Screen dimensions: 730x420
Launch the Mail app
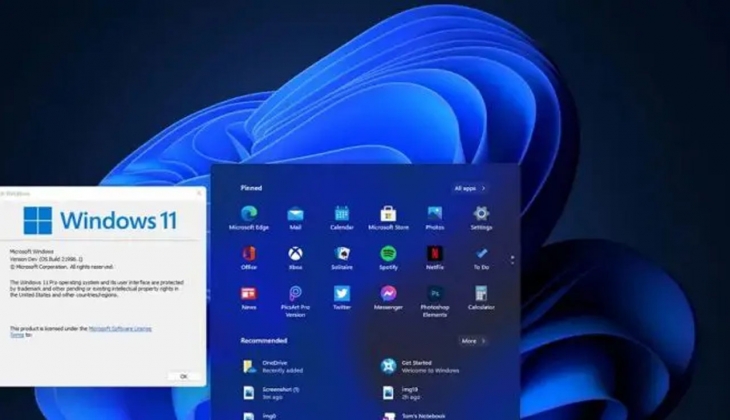point(295,218)
